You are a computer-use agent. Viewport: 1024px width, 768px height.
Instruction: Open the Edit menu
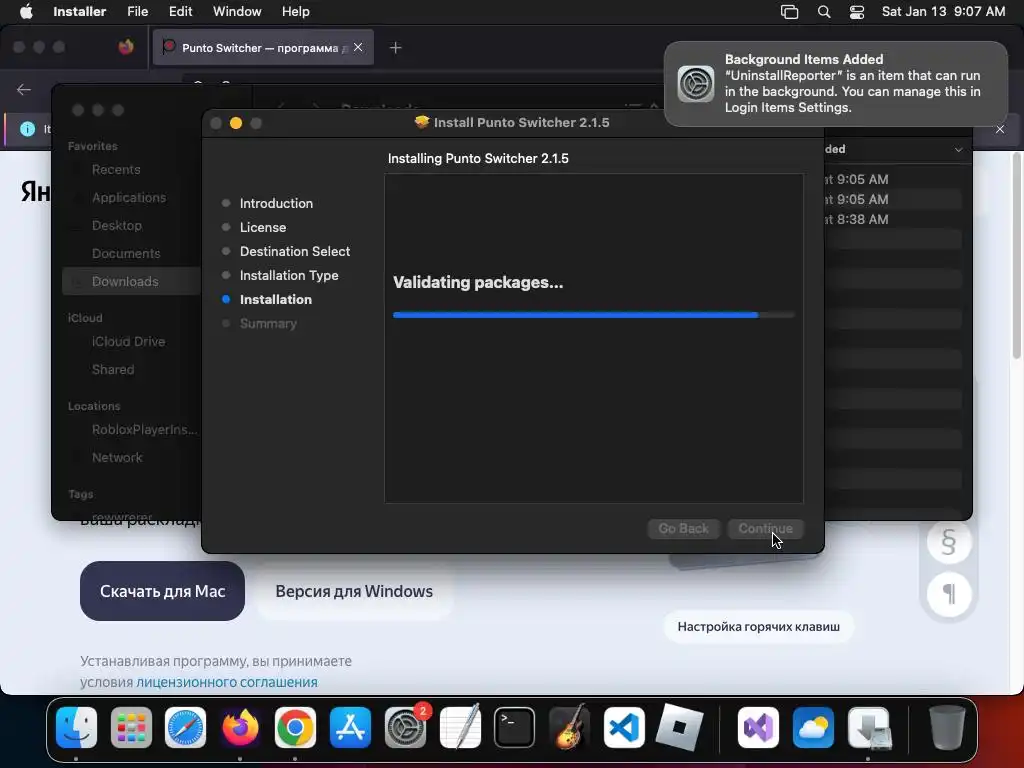point(180,11)
